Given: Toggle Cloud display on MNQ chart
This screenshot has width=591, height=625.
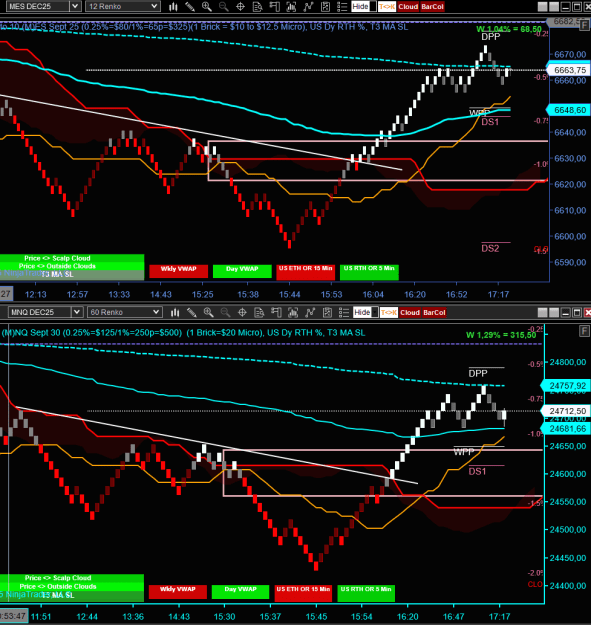Looking at the screenshot, I should (x=410, y=312).
